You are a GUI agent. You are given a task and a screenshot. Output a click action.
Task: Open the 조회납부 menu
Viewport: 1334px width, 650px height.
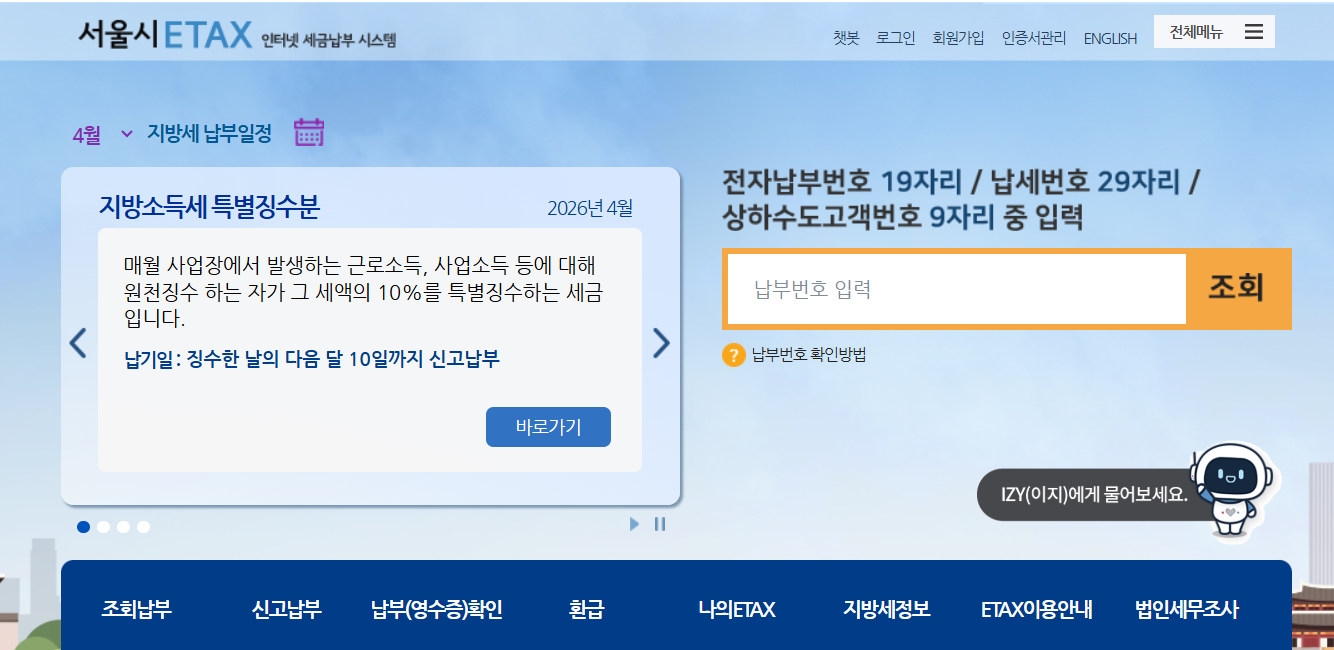136,609
